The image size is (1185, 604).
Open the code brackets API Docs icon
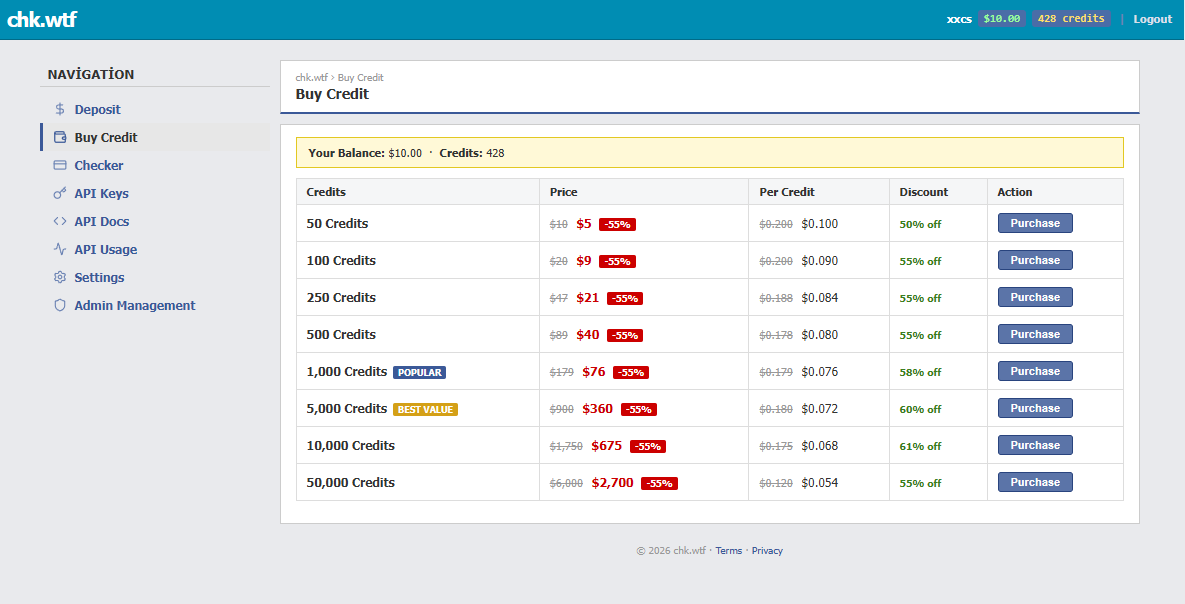[x=60, y=222]
